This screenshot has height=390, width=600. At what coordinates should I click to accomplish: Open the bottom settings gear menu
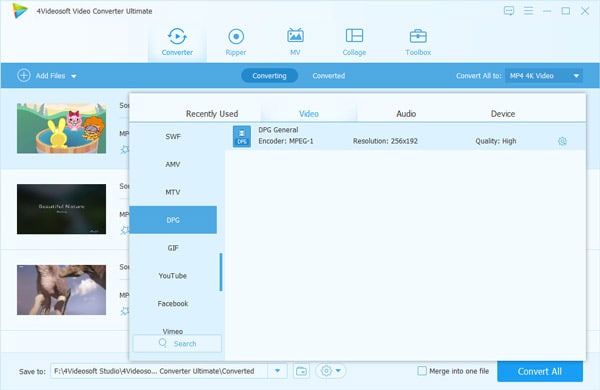click(x=331, y=371)
